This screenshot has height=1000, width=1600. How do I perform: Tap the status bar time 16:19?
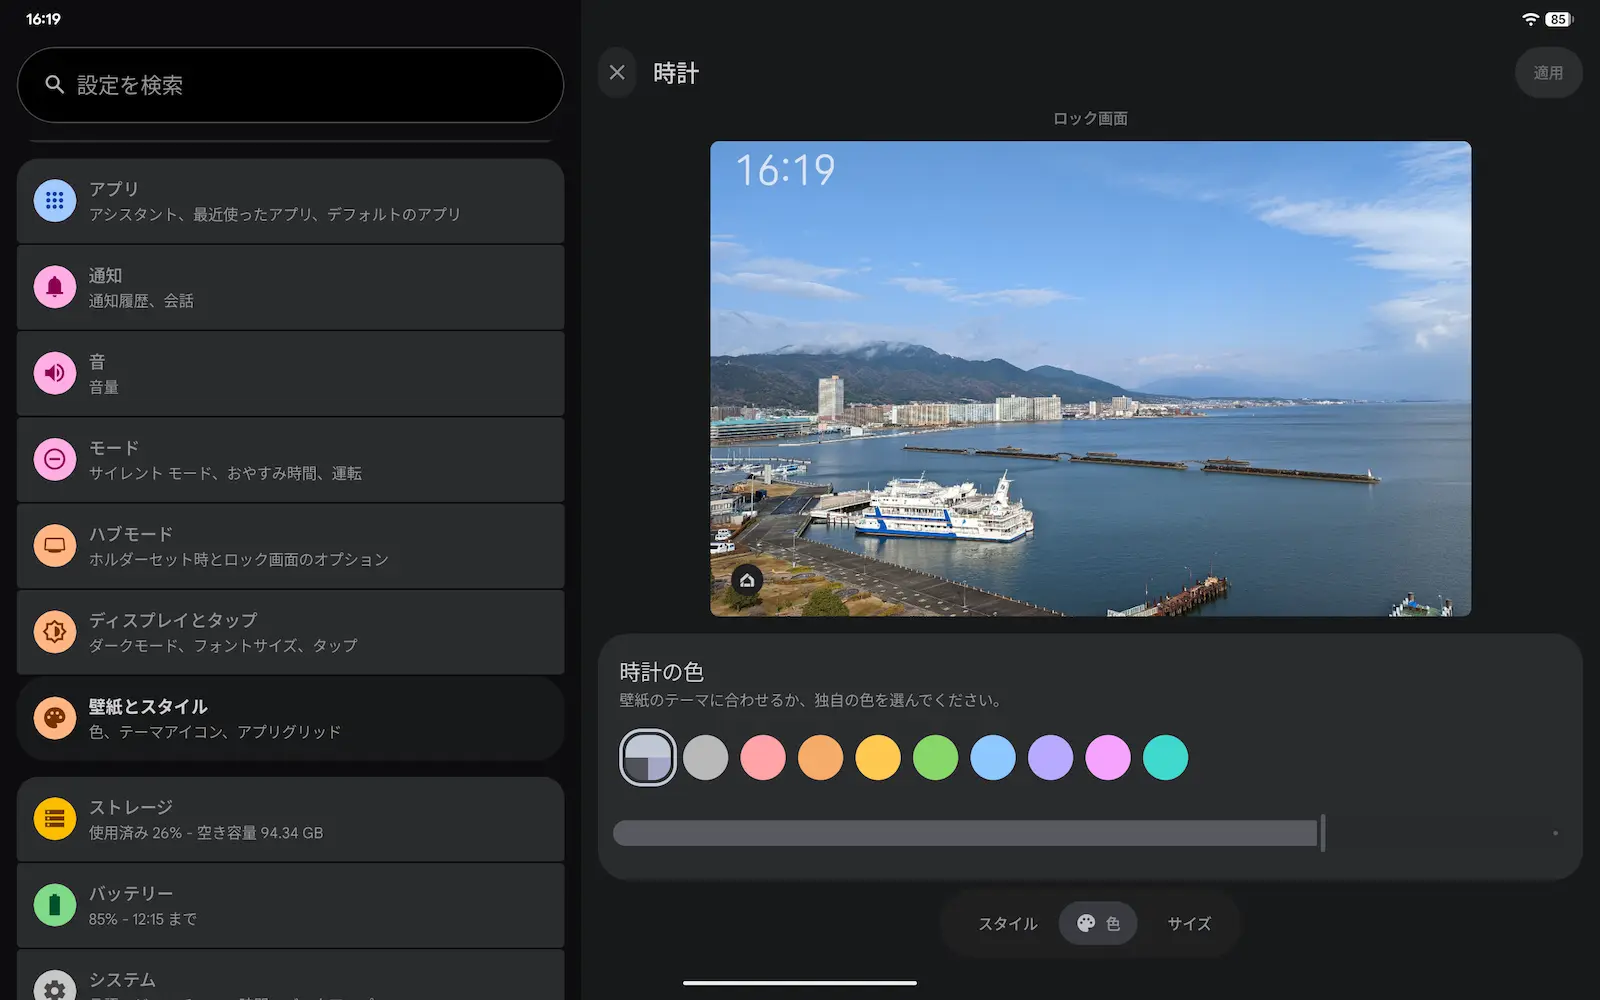[43, 19]
